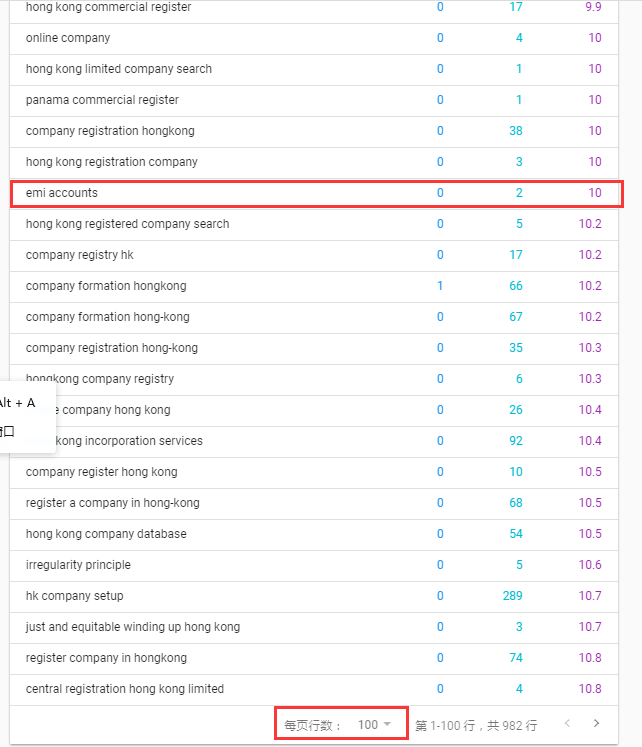Open 'company registry hk' query row

coord(79,255)
